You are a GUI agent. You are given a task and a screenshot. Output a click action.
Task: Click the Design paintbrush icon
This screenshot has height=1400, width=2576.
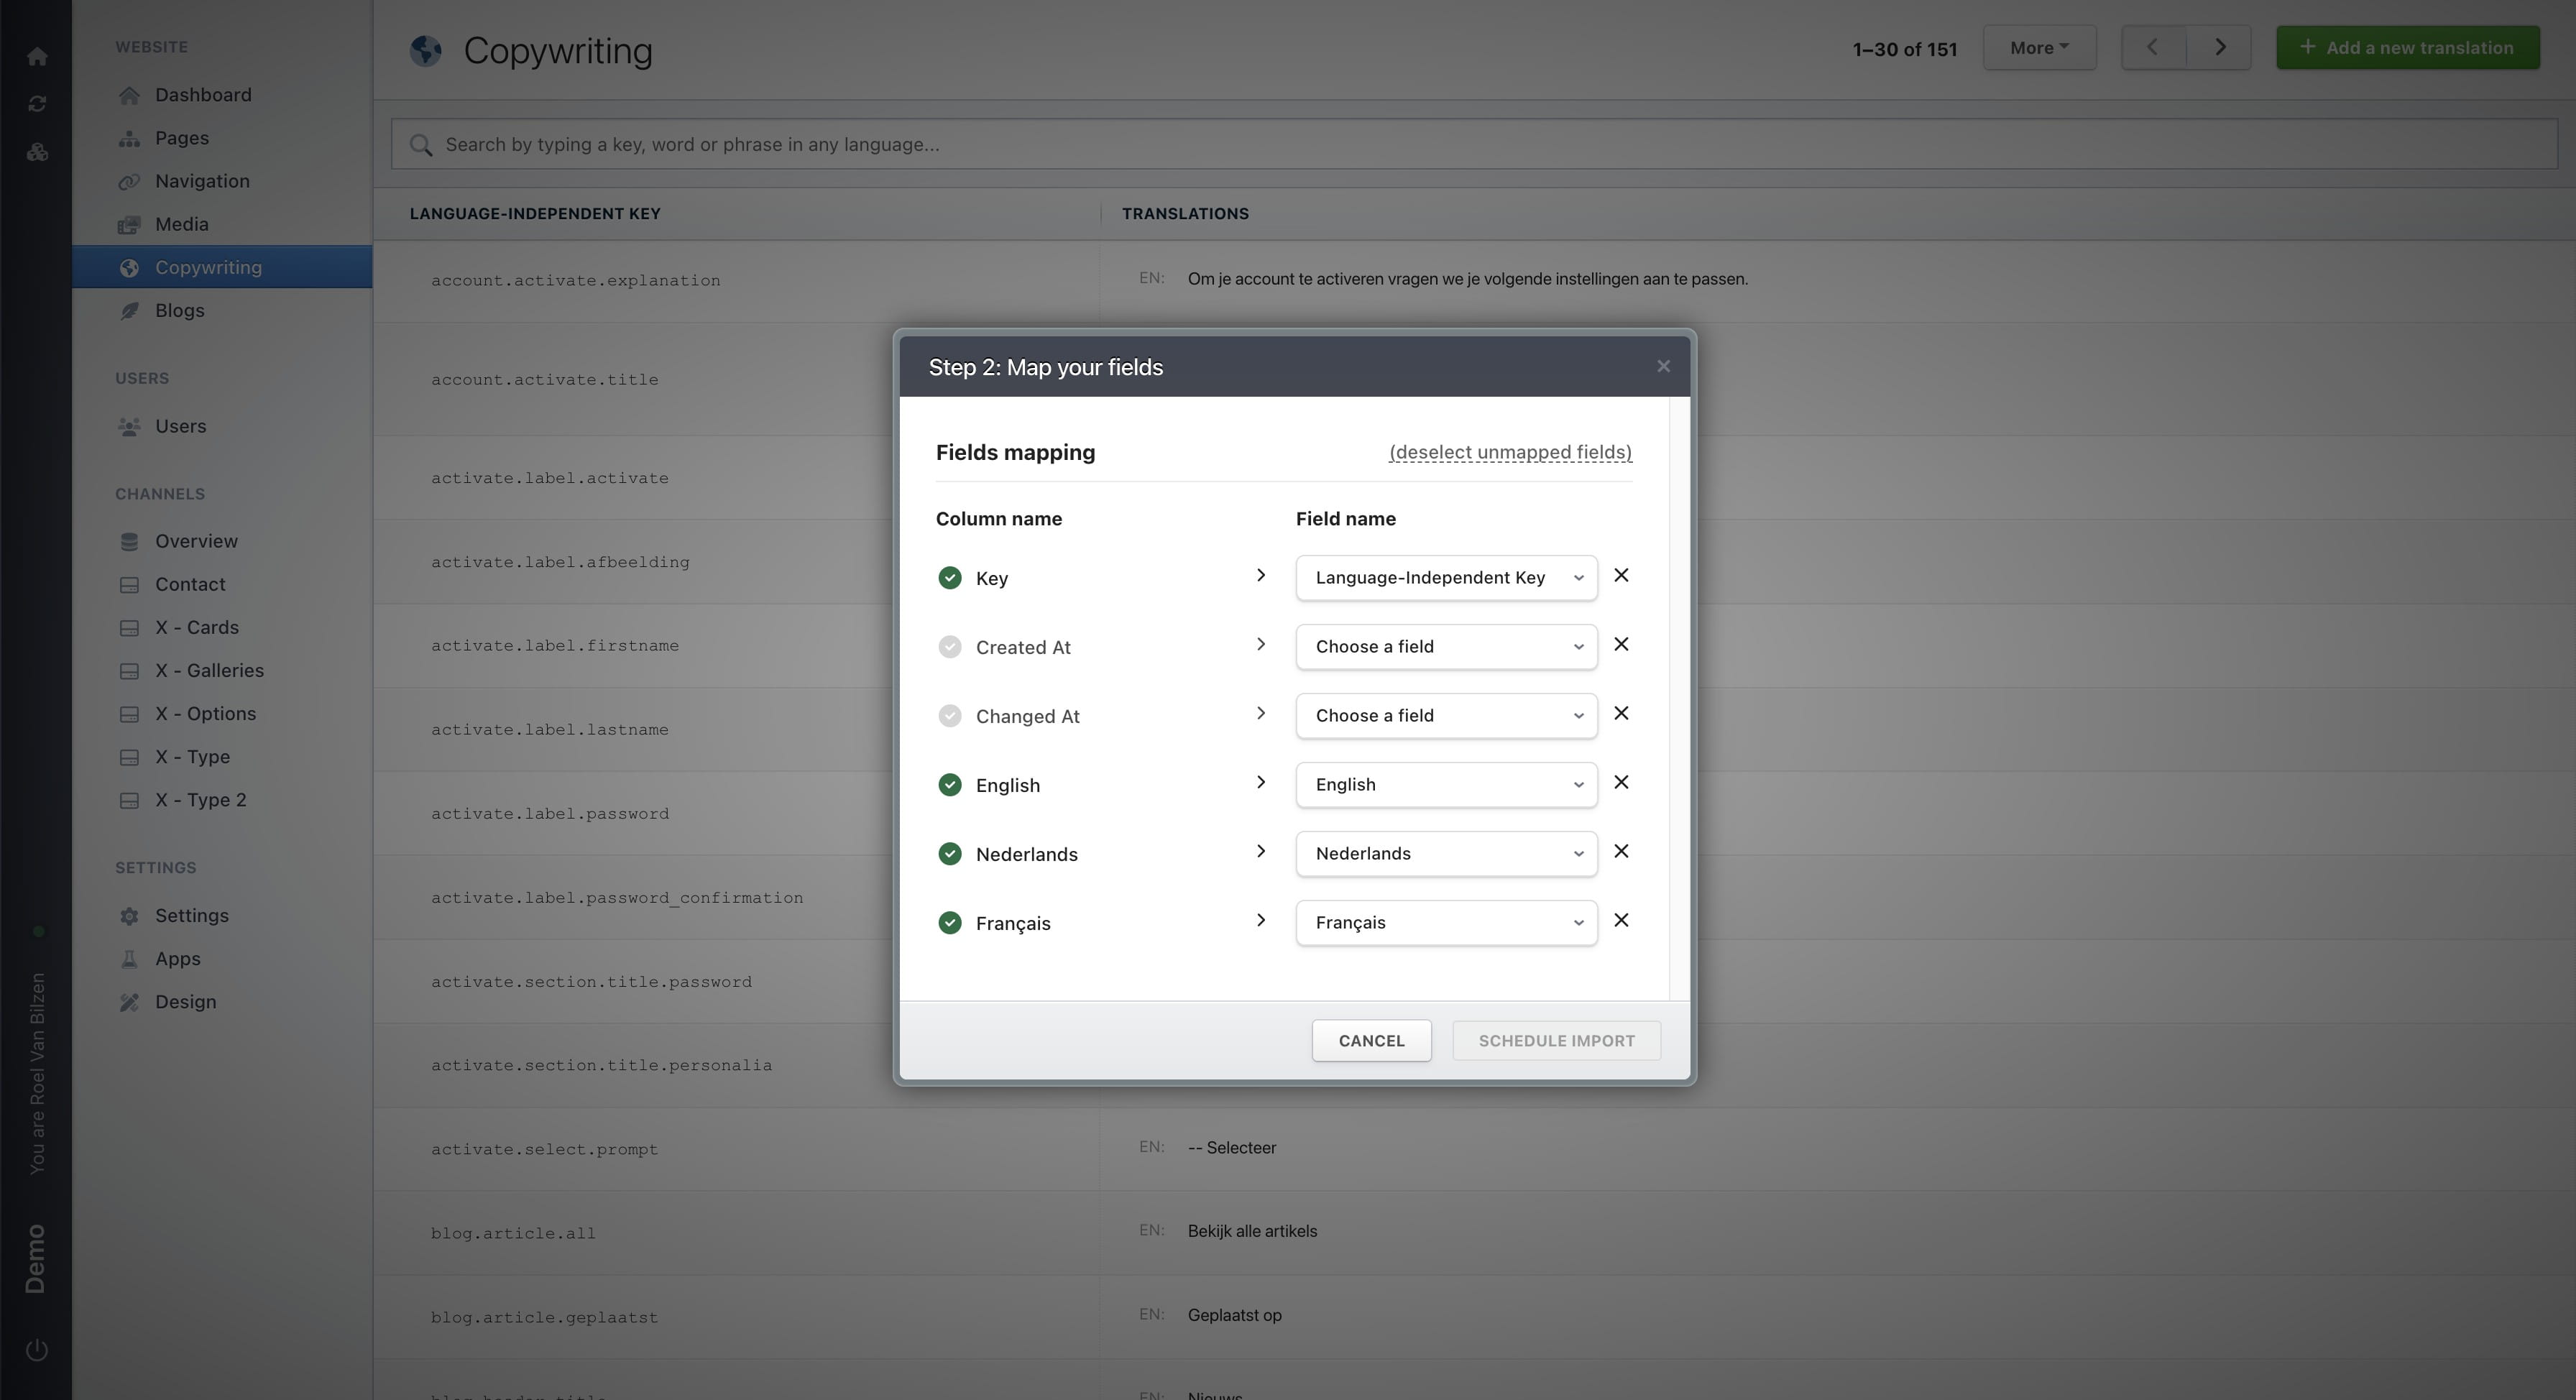[130, 1001]
